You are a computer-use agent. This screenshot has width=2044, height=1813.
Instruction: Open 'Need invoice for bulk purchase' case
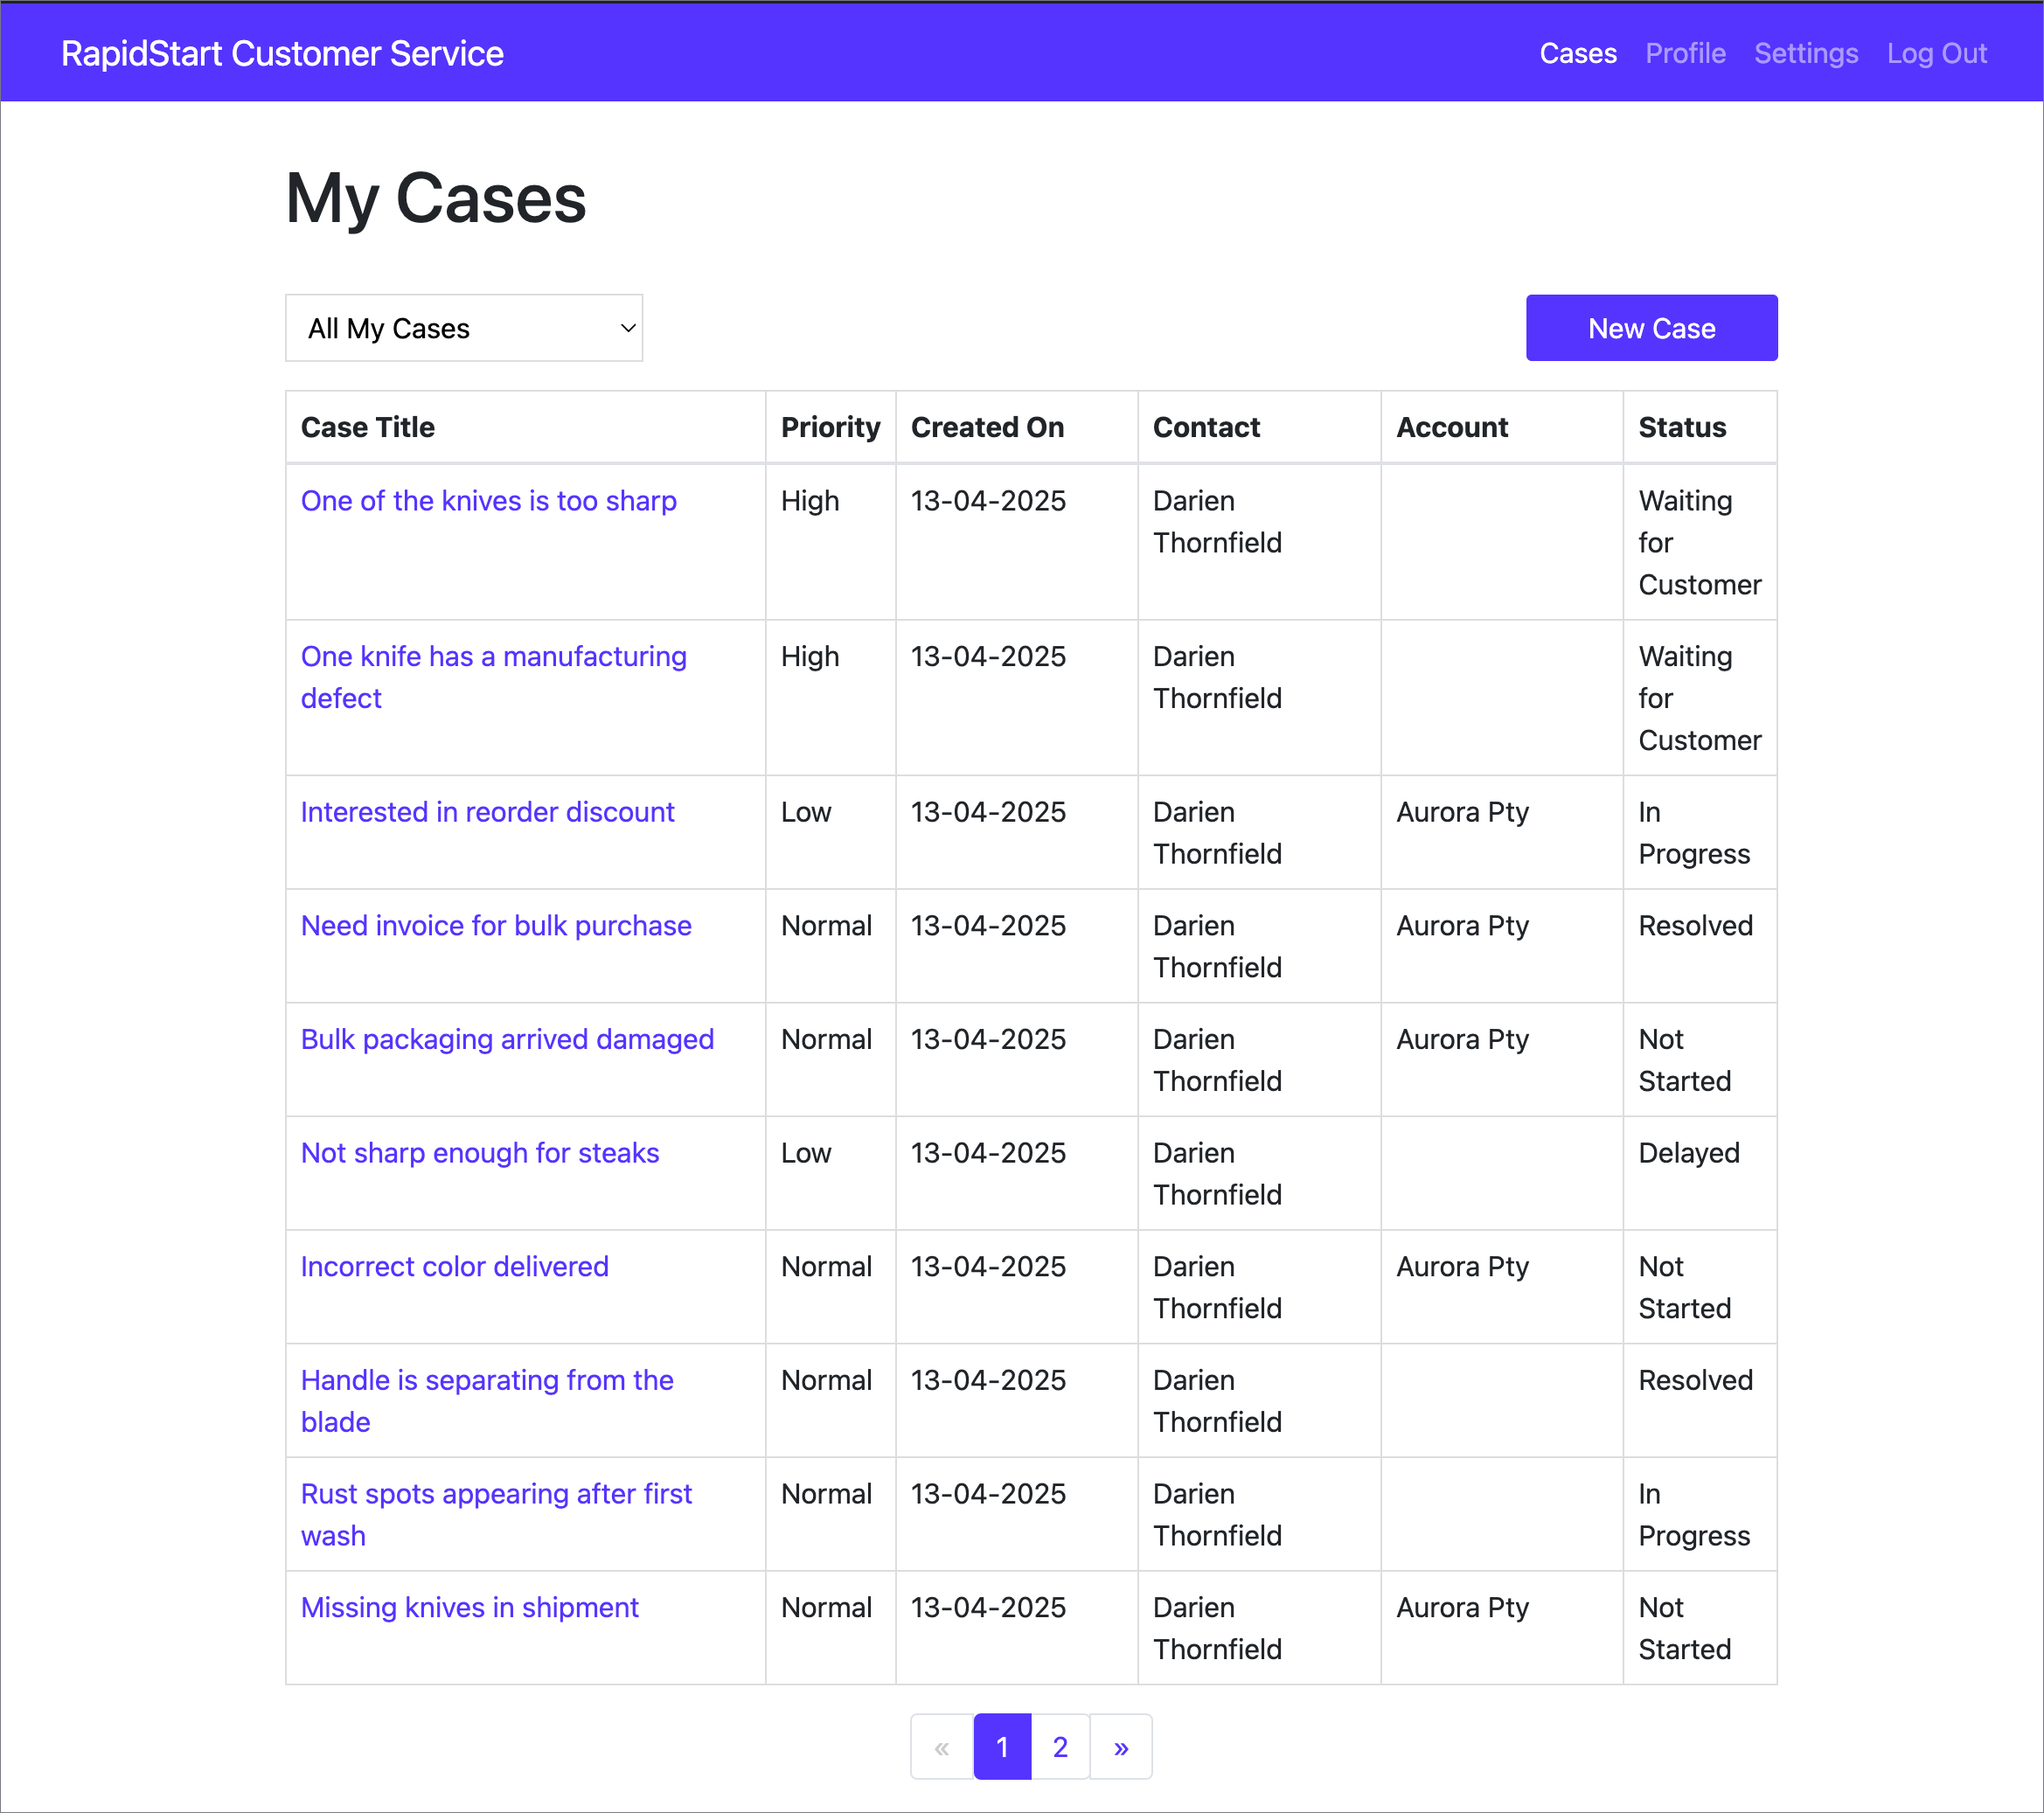(496, 925)
